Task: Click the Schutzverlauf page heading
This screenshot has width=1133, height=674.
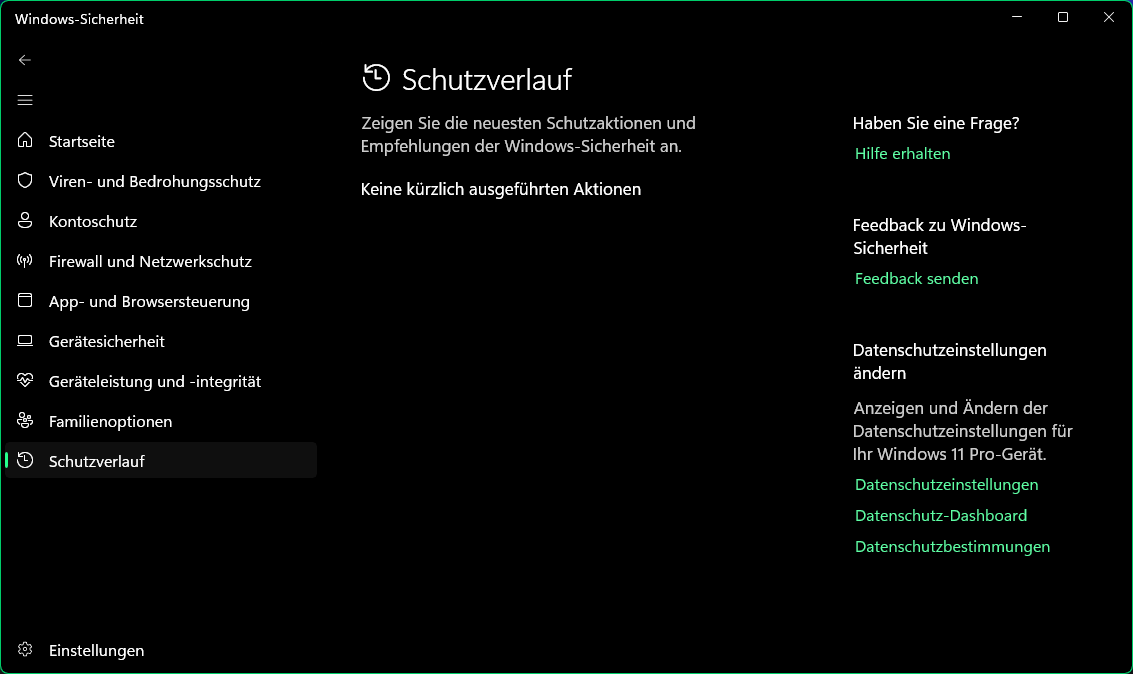Action: coord(487,79)
